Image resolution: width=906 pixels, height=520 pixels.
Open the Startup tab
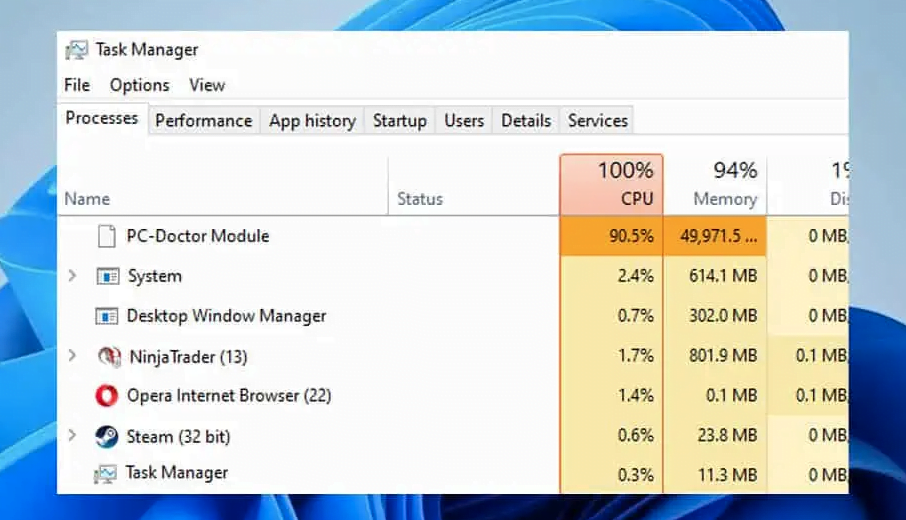[x=400, y=121]
